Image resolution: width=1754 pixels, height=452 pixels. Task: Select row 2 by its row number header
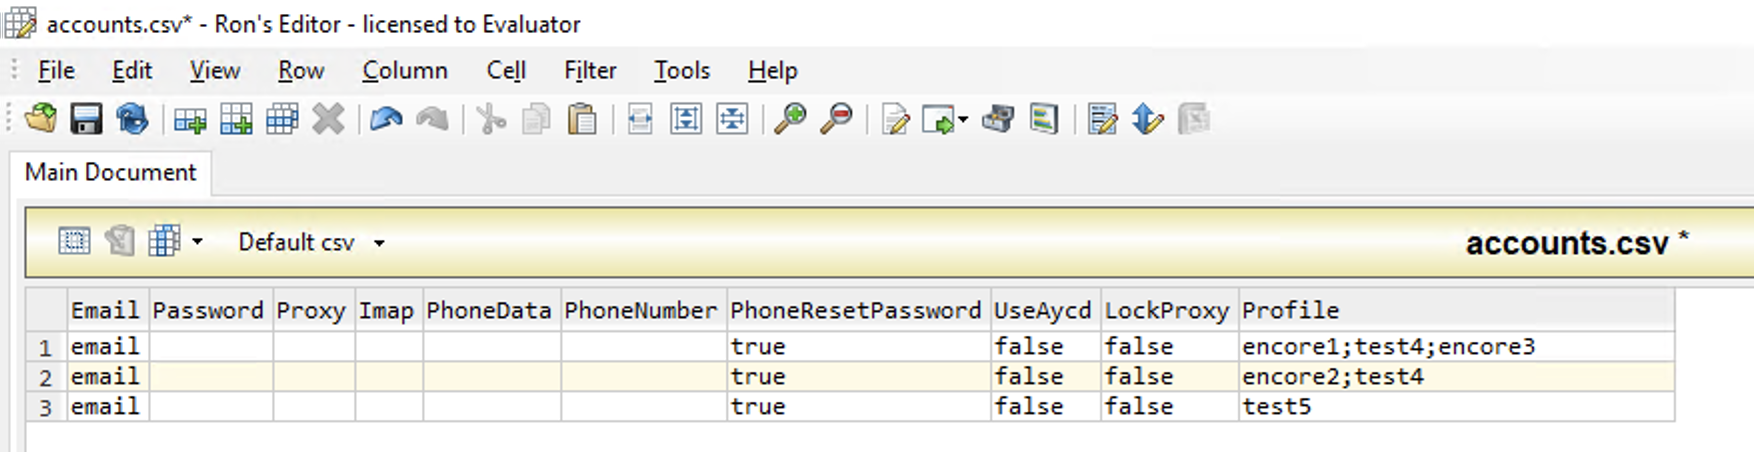point(45,377)
